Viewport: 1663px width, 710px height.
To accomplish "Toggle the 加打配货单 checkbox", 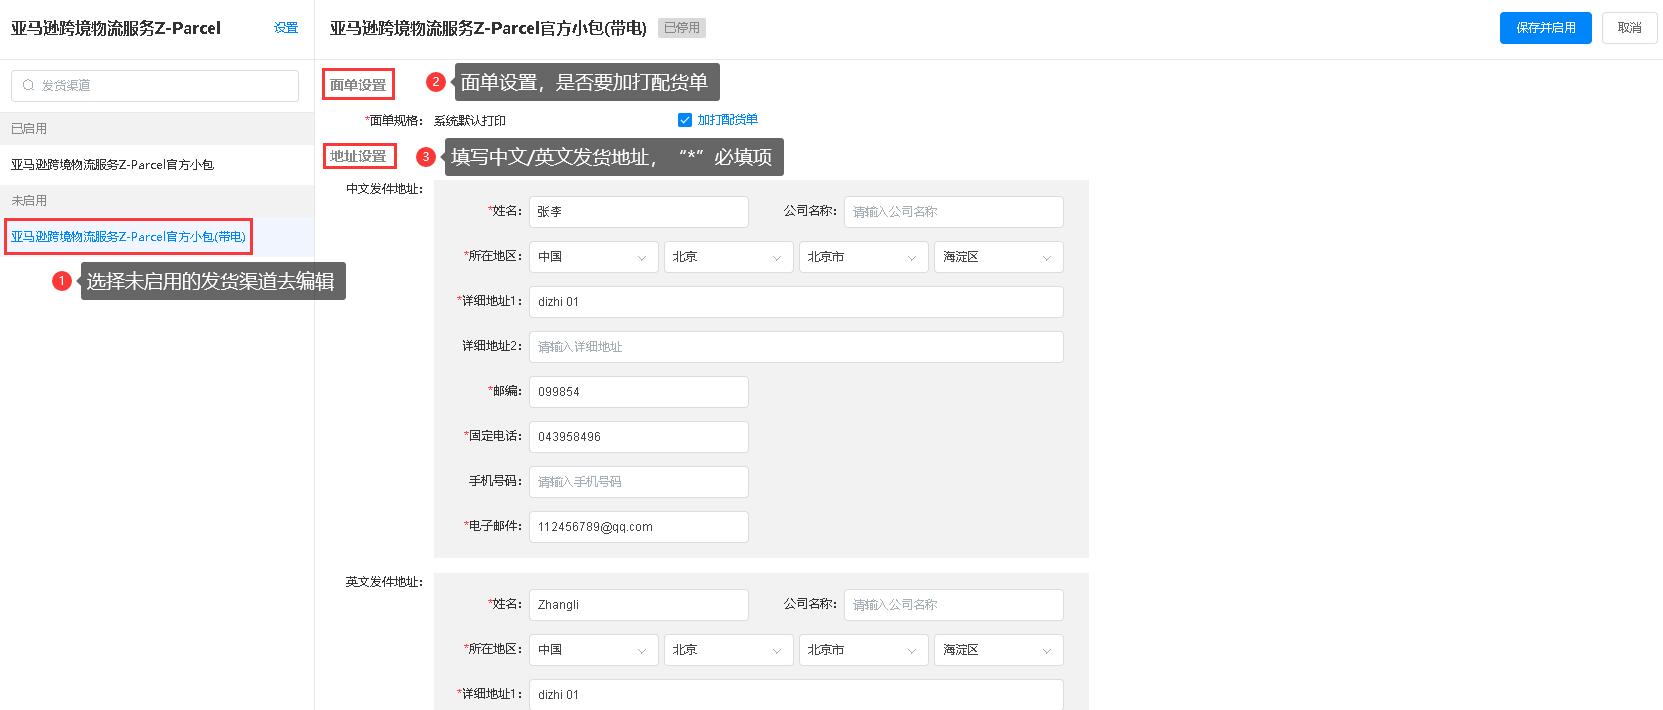I will click(x=685, y=120).
